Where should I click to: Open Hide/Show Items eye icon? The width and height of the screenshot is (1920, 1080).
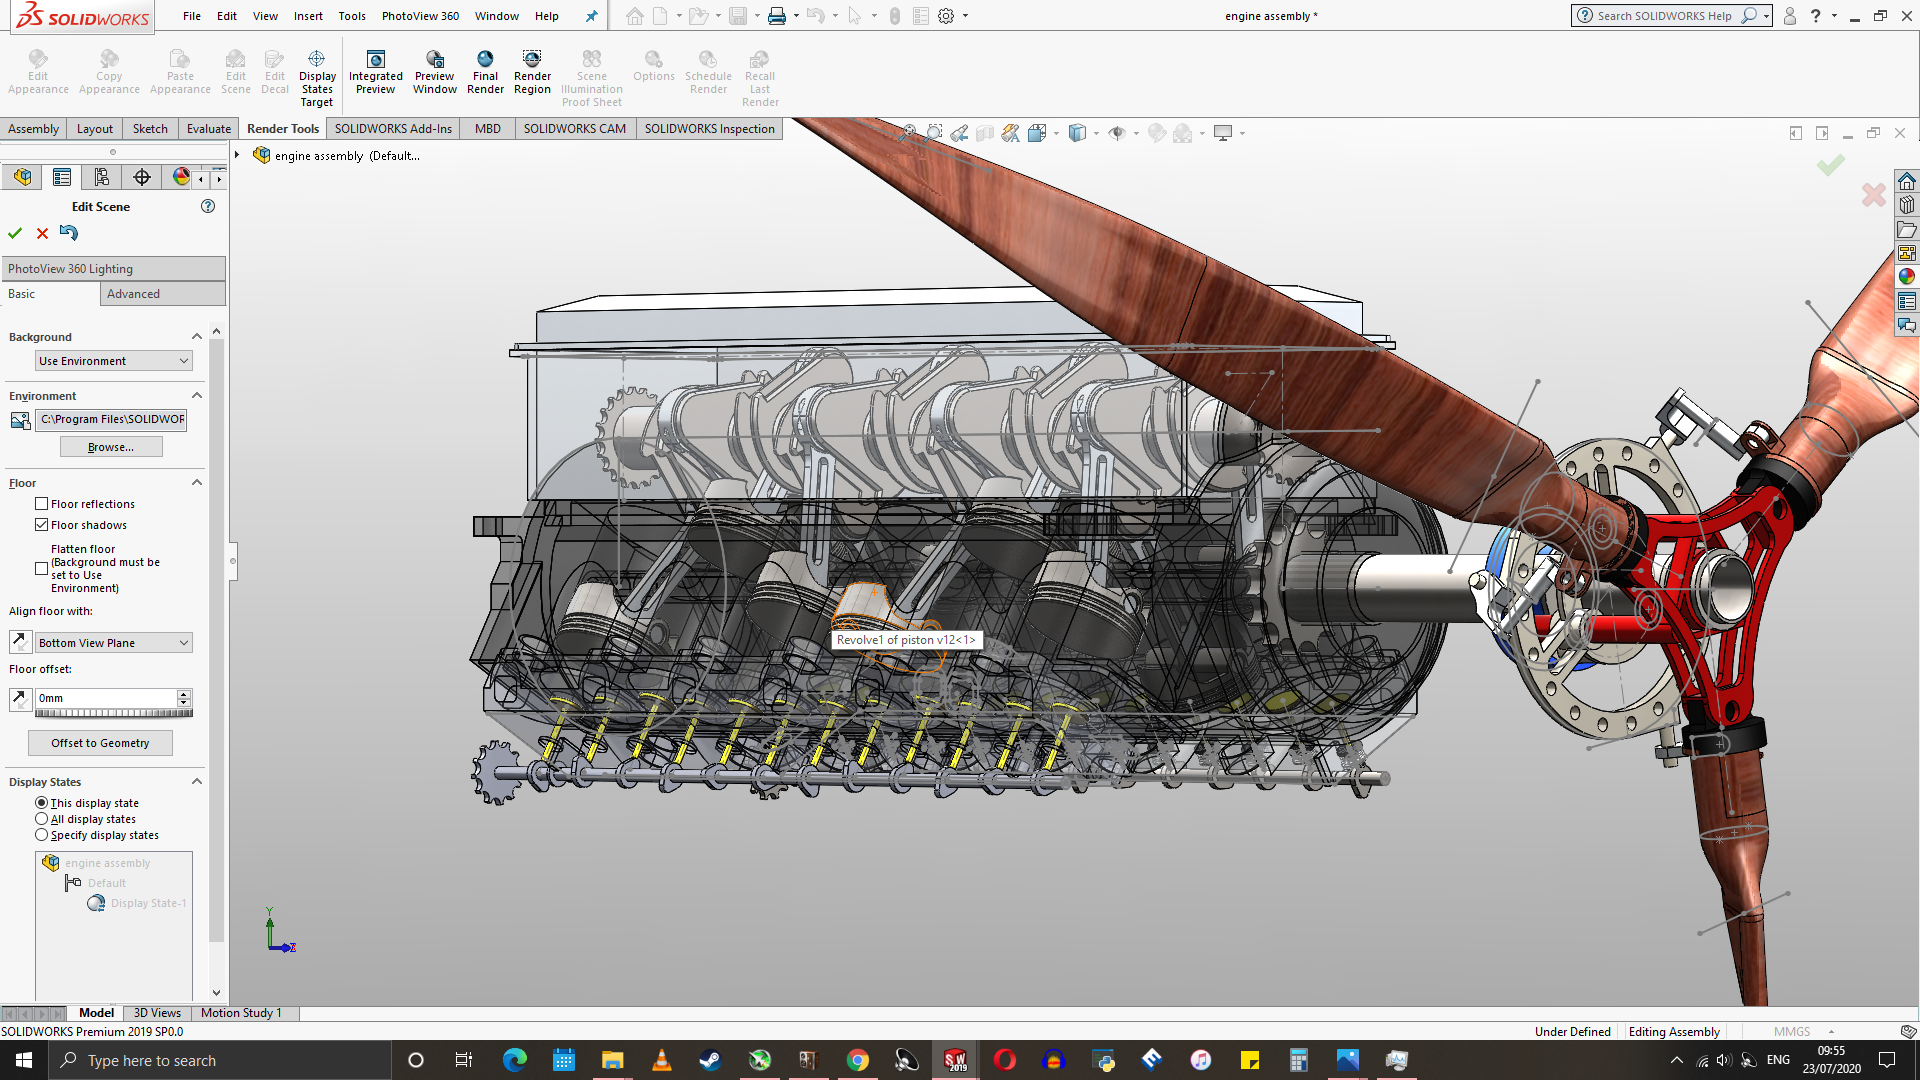1117,133
